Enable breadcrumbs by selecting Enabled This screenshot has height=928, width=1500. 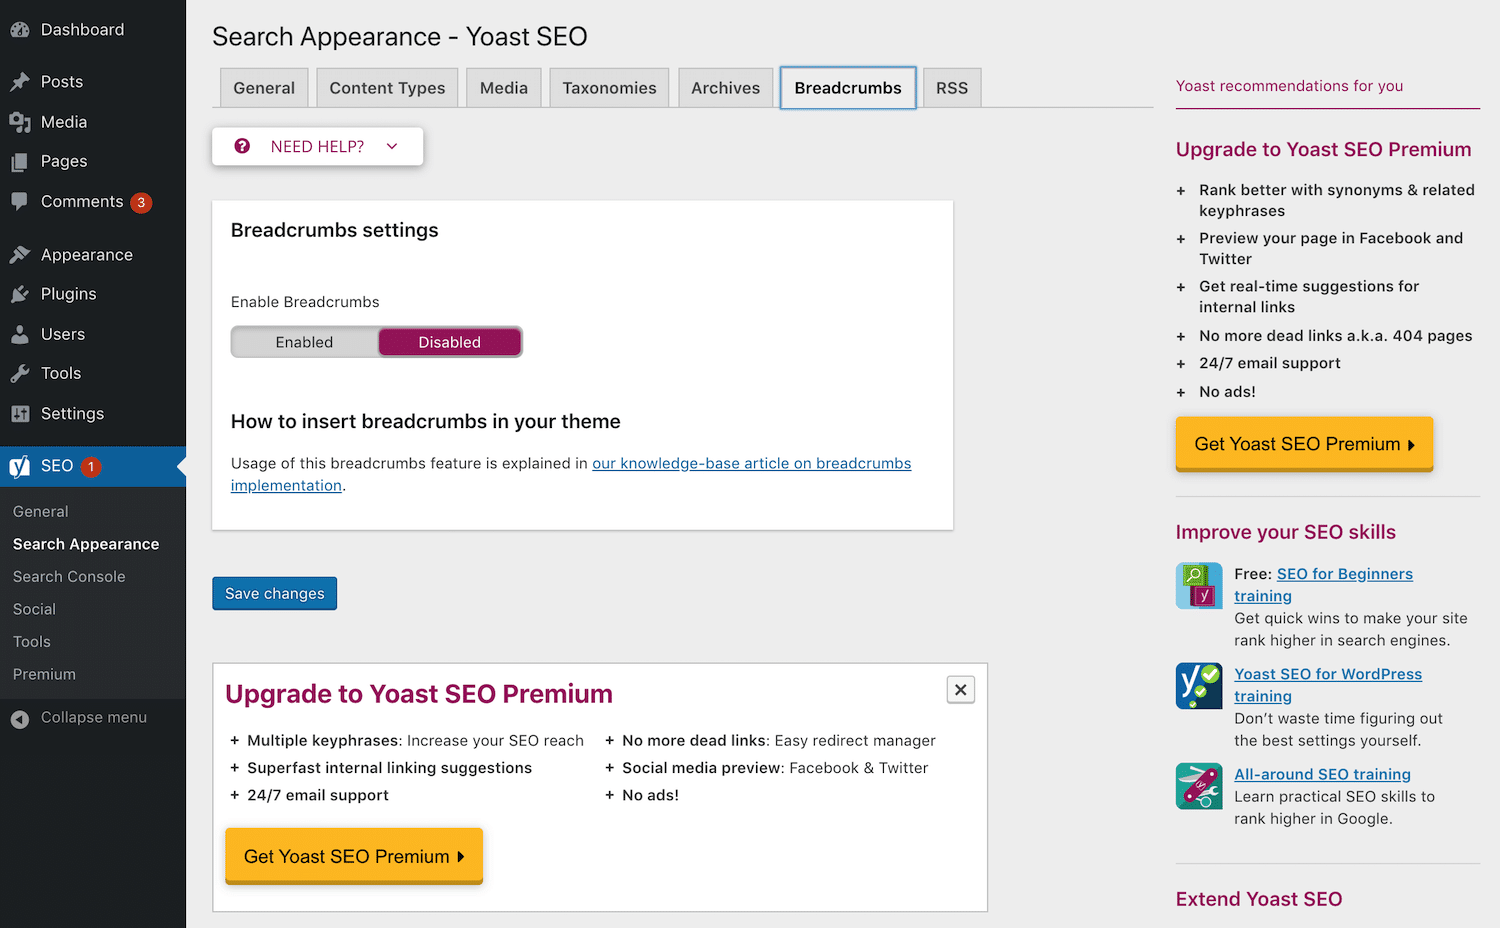tap(303, 341)
